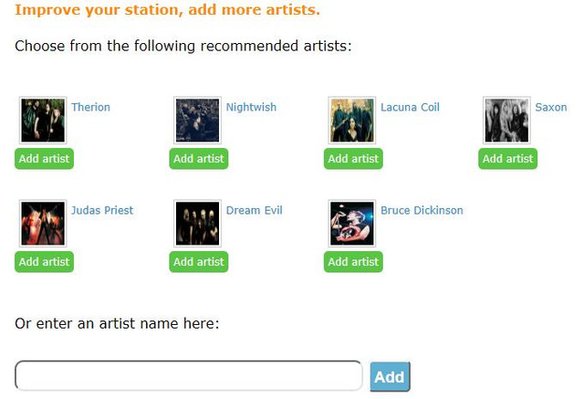Add Bruce Dickinson to the station
Image resolution: width=584 pixels, height=399 pixels.
coord(353,262)
